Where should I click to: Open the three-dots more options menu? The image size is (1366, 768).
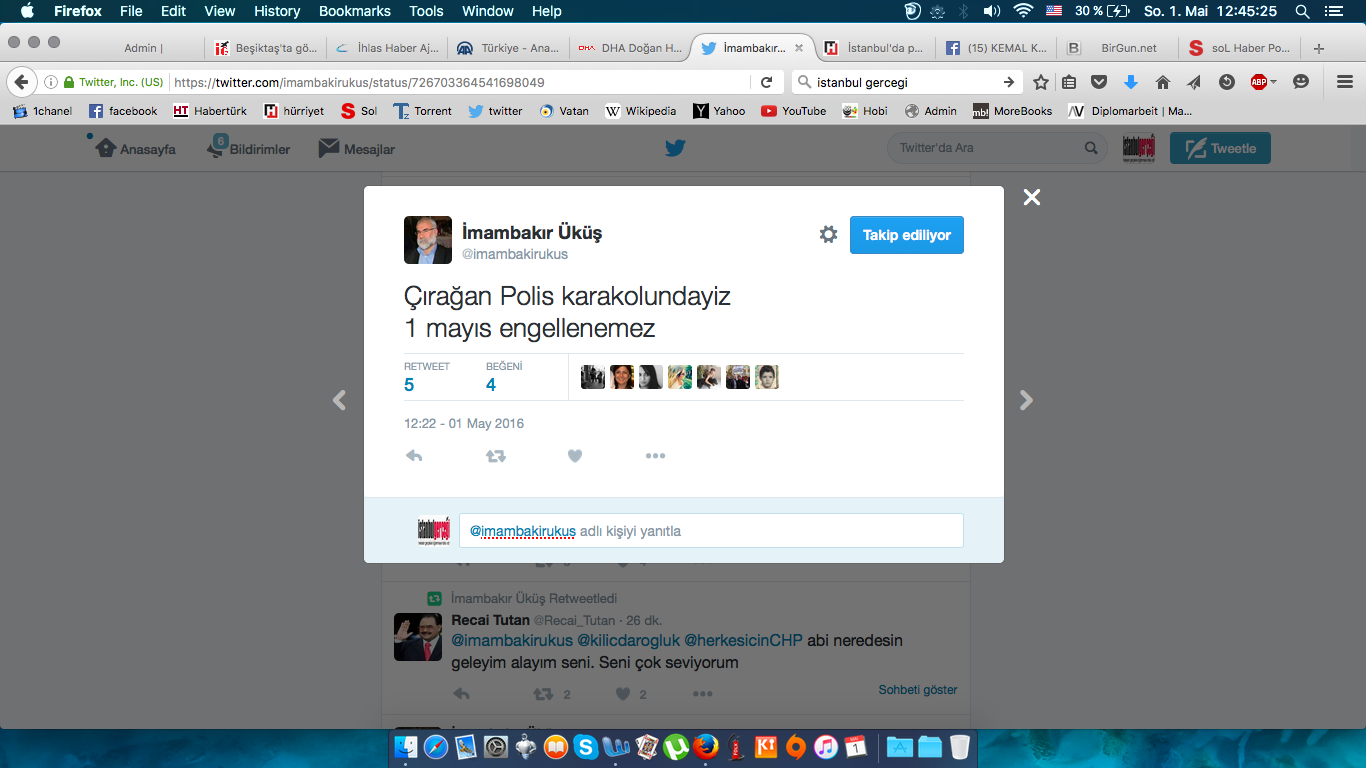coord(655,456)
